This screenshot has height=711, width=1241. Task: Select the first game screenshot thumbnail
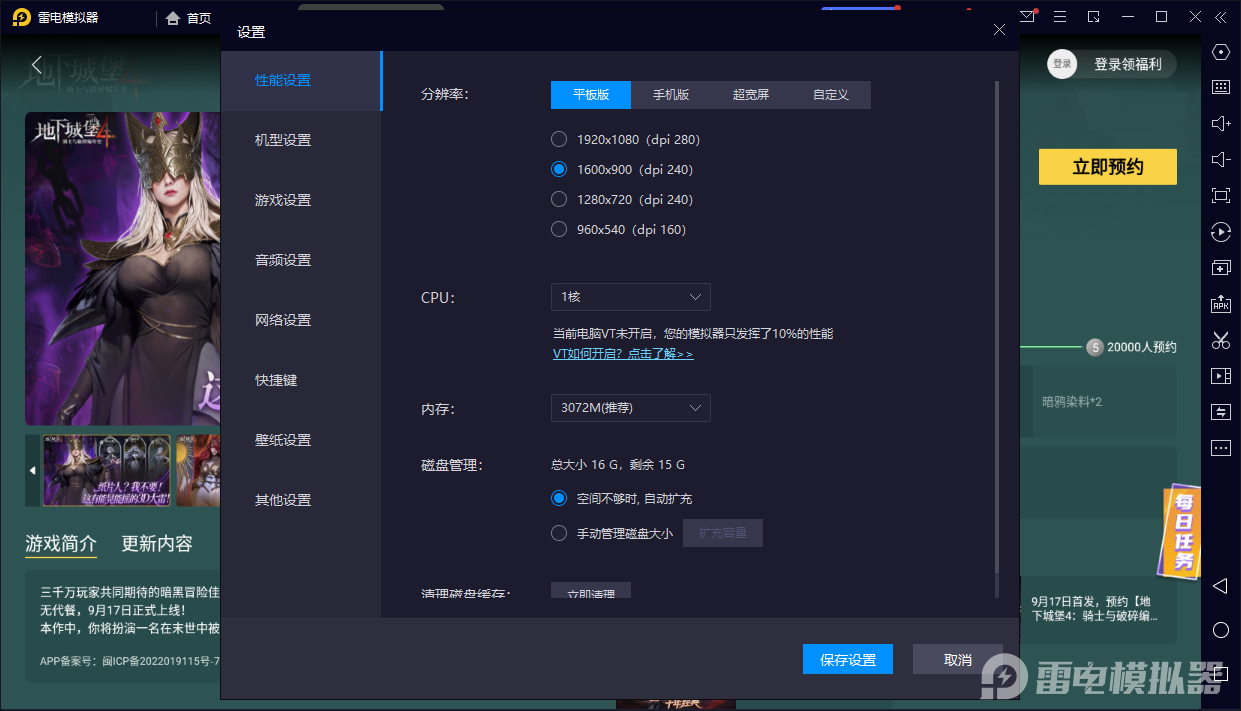pyautogui.click(x=107, y=470)
